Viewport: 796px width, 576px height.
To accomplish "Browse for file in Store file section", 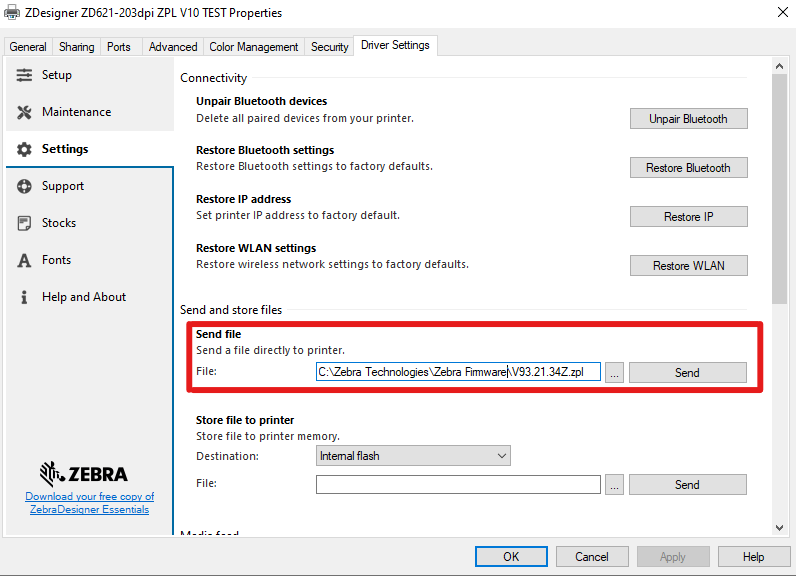I will coord(615,485).
